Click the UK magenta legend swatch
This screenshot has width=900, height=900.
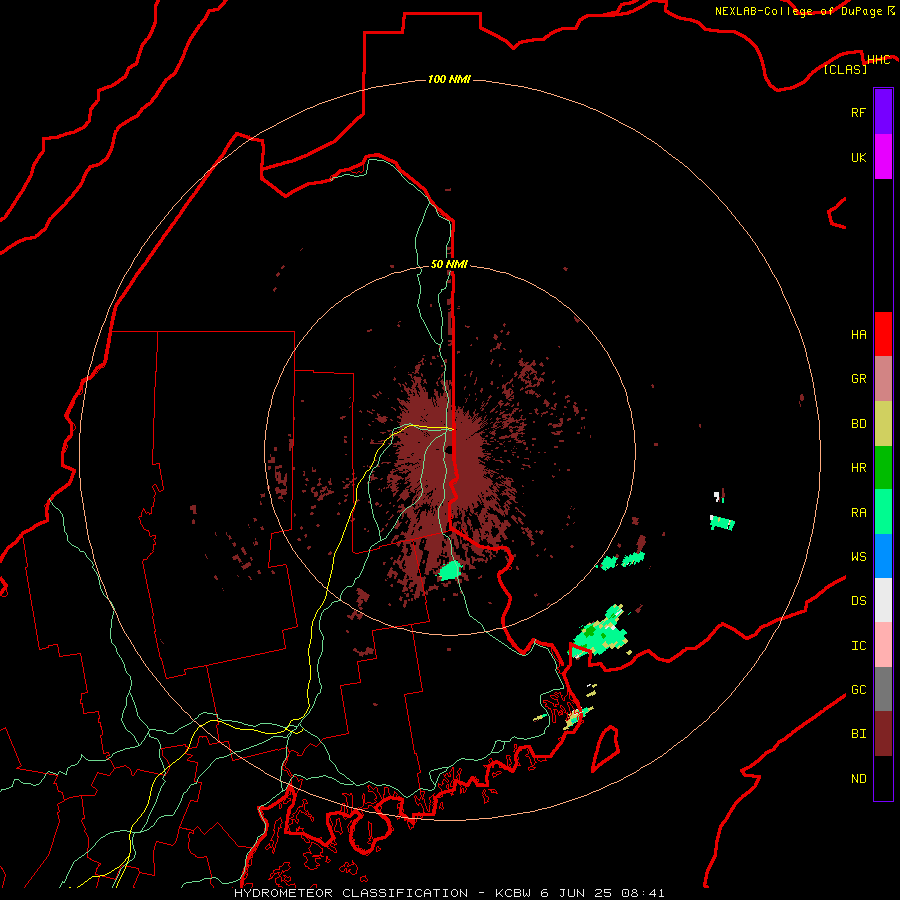[883, 157]
